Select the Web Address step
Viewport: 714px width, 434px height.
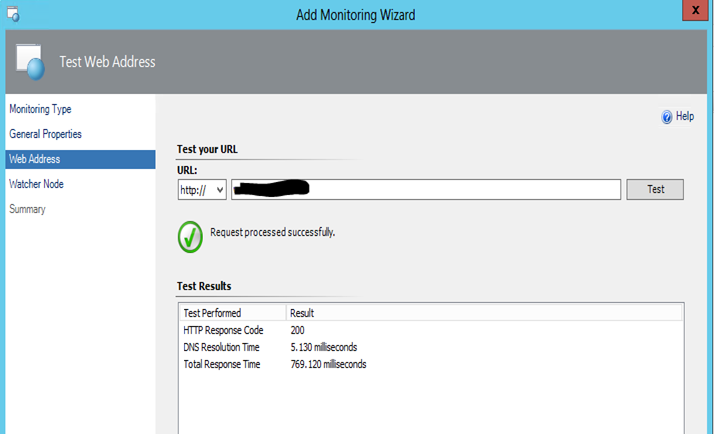35,159
